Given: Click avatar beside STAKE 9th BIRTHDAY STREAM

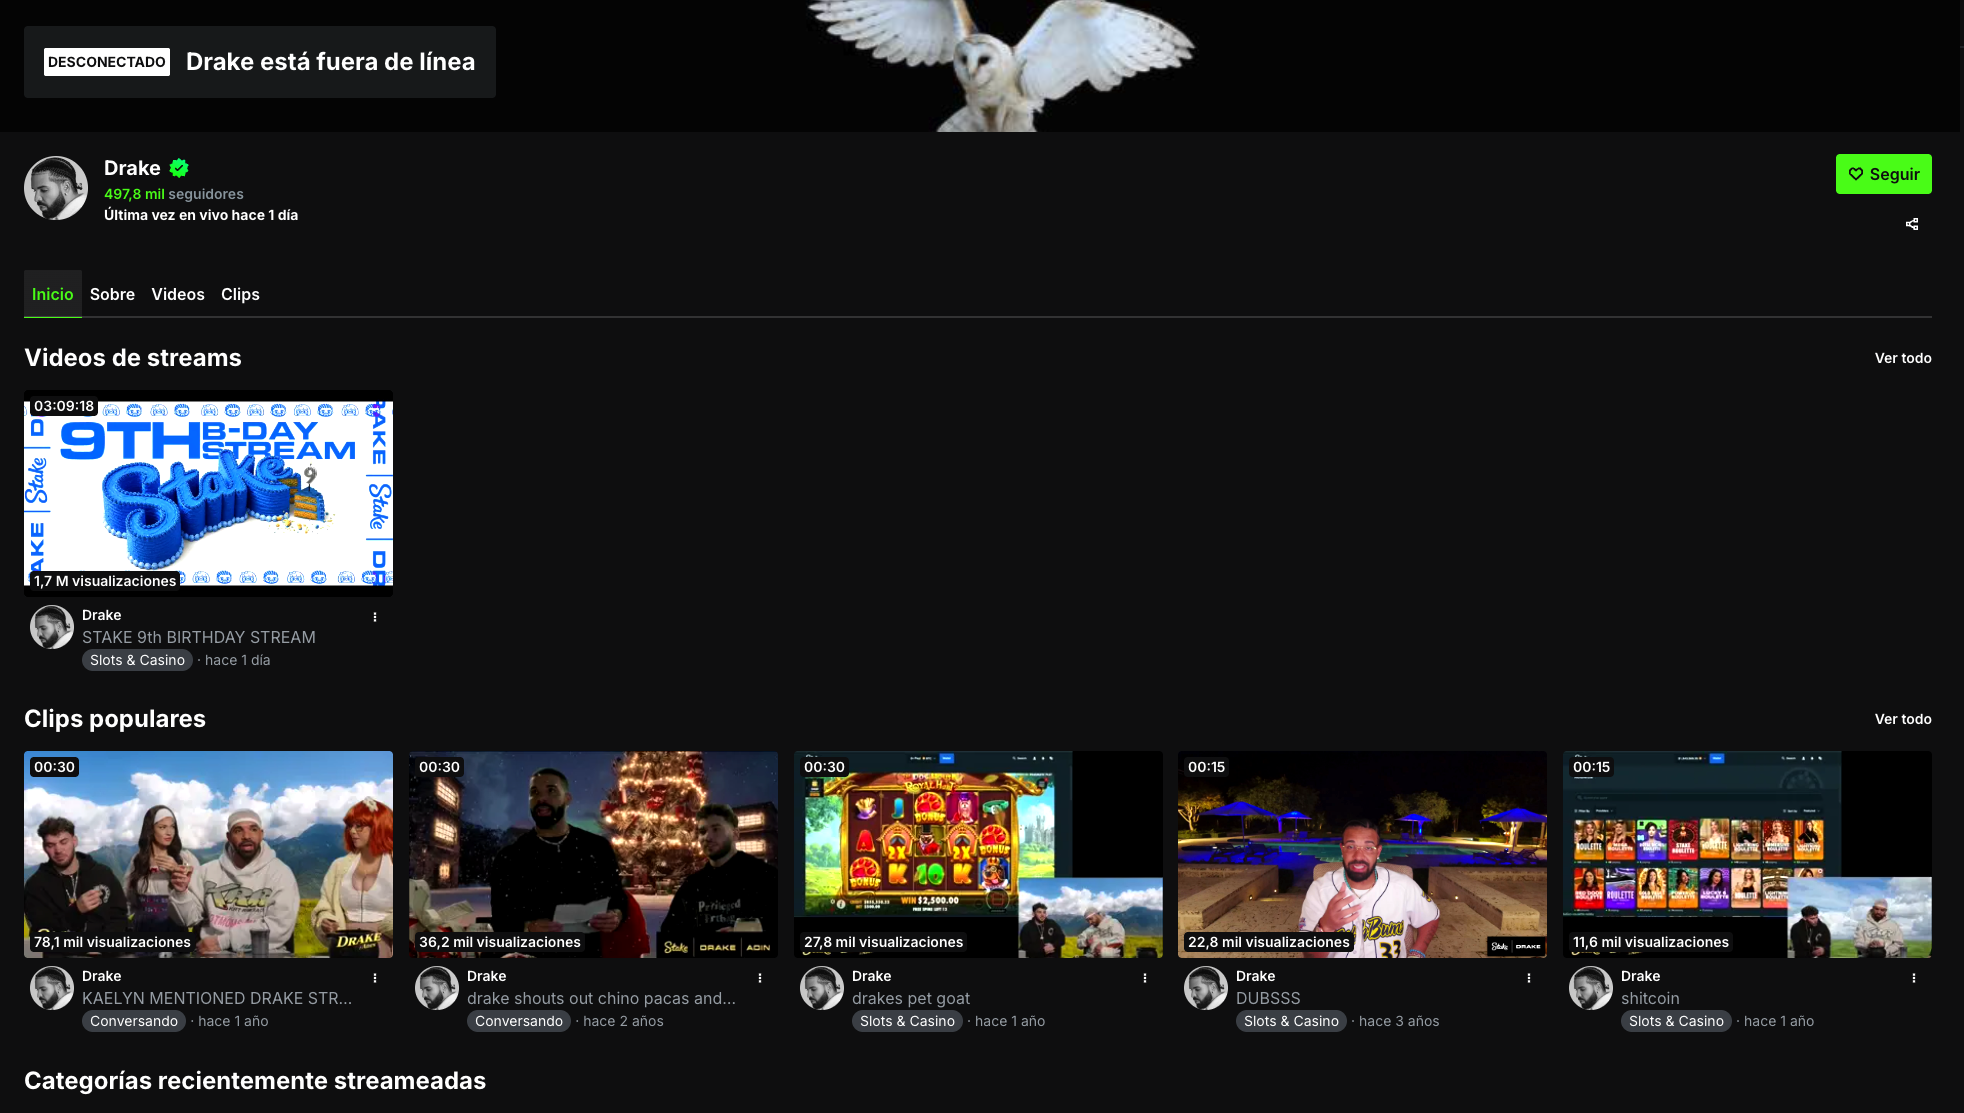Looking at the screenshot, I should point(52,627).
